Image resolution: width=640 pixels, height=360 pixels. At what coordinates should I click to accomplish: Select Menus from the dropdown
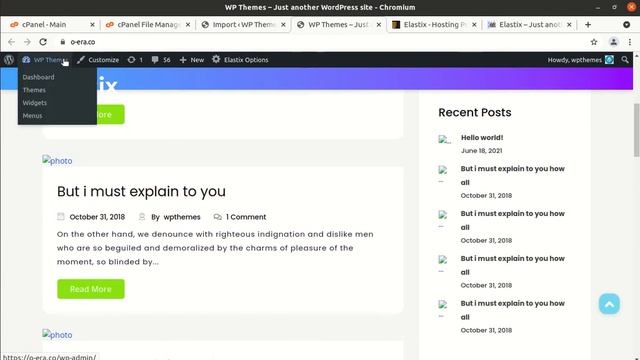tap(32, 116)
